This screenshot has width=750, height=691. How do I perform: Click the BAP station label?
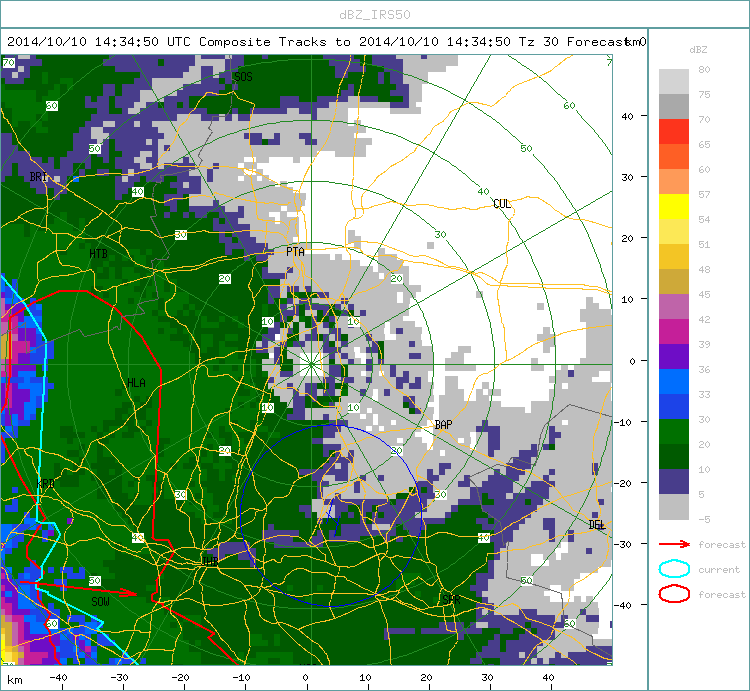443,424
